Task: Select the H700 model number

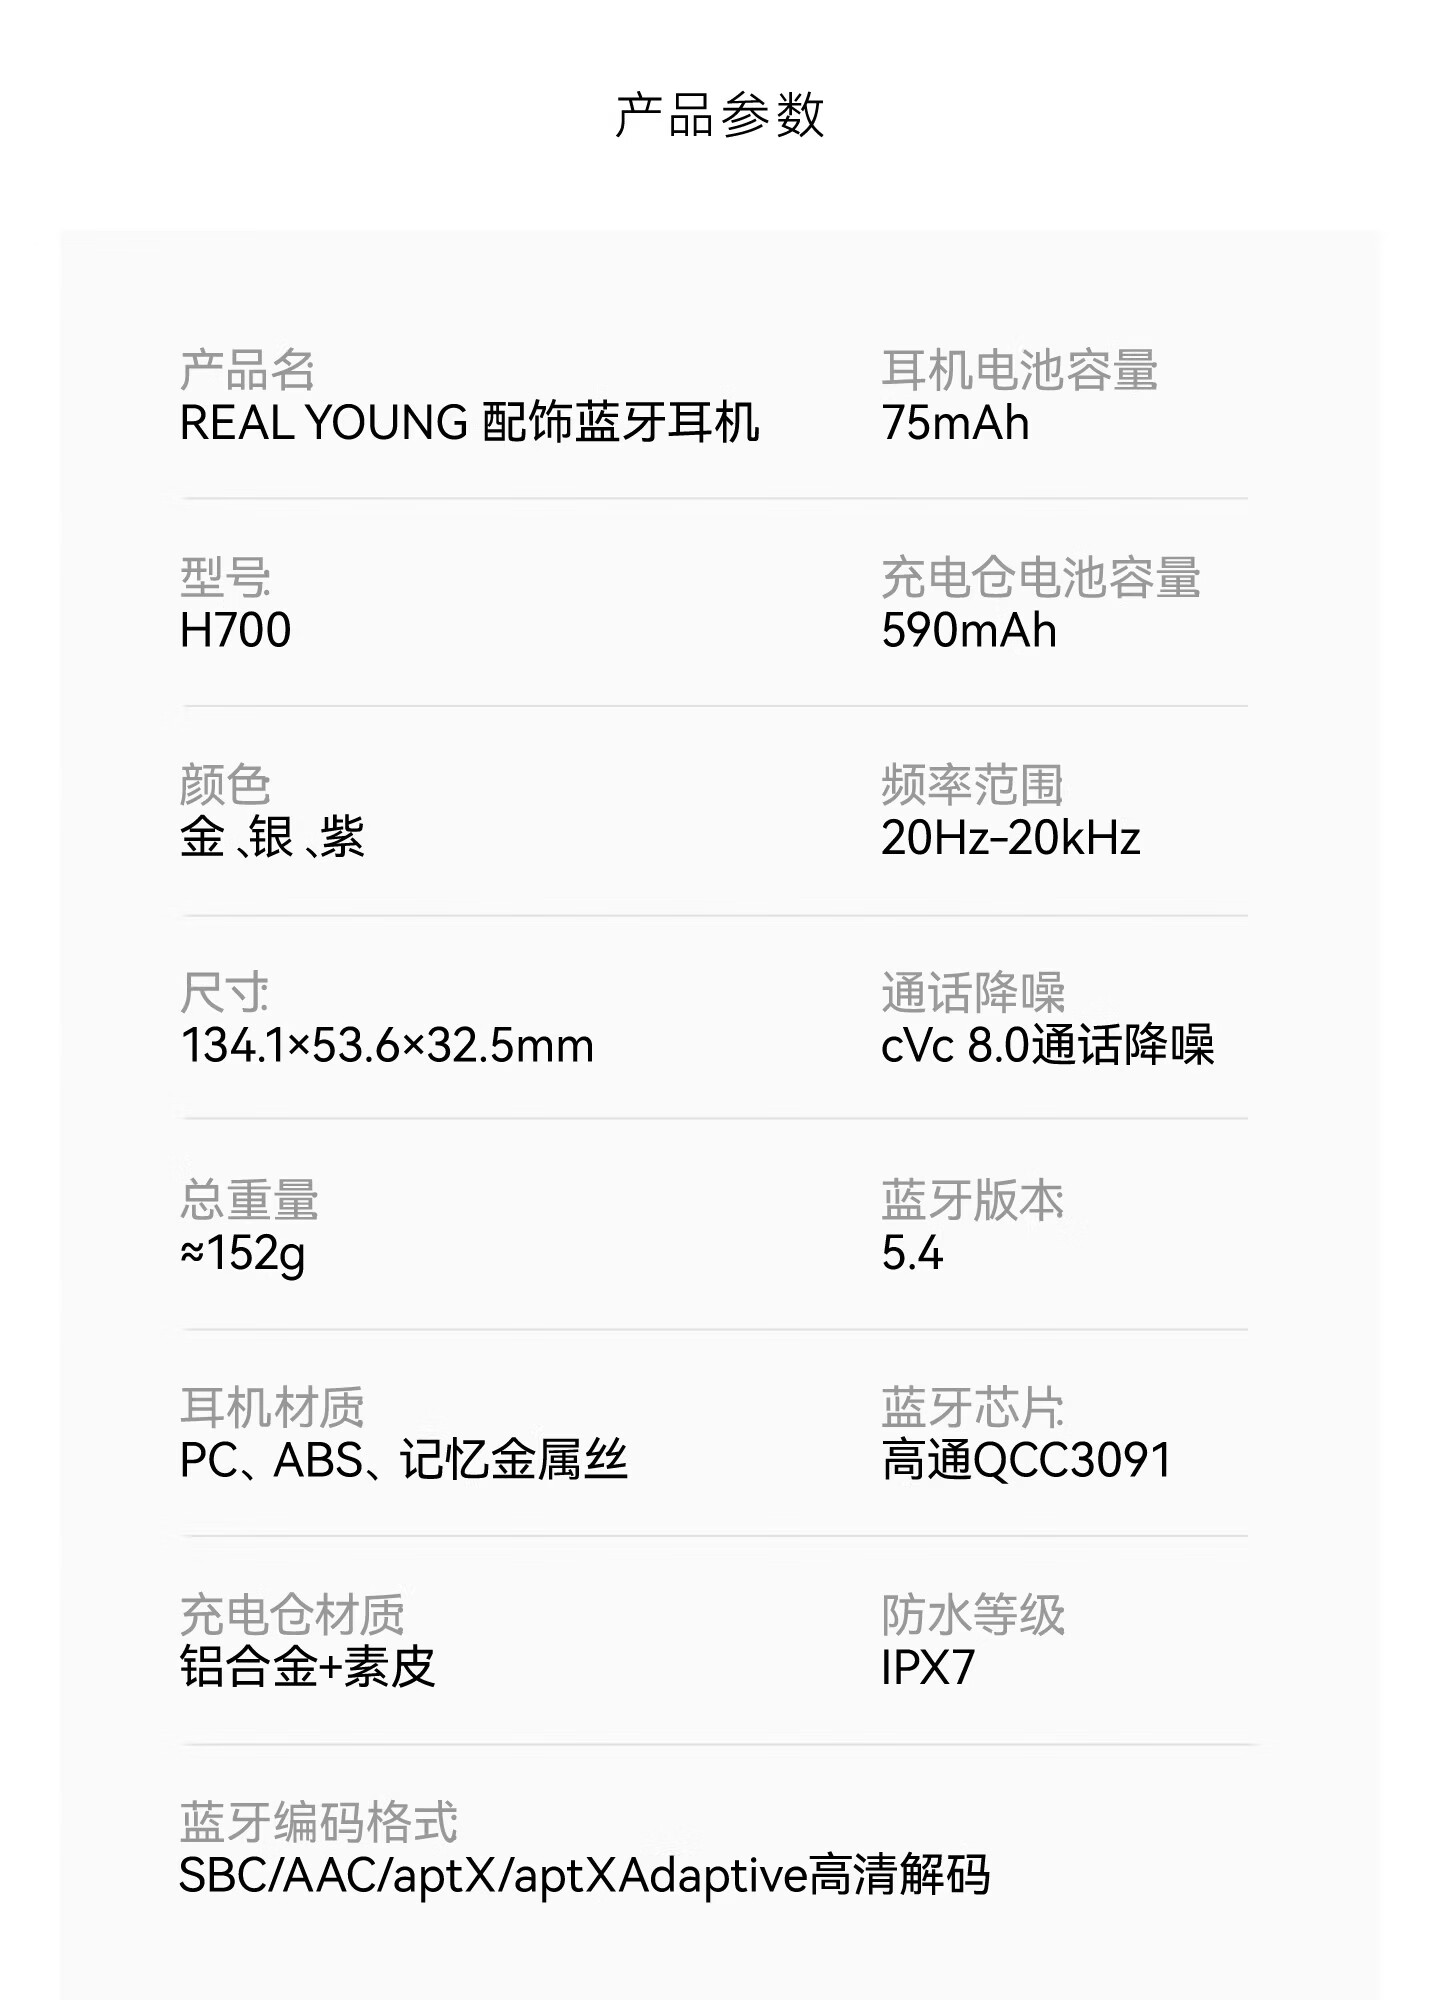Action: coord(235,630)
